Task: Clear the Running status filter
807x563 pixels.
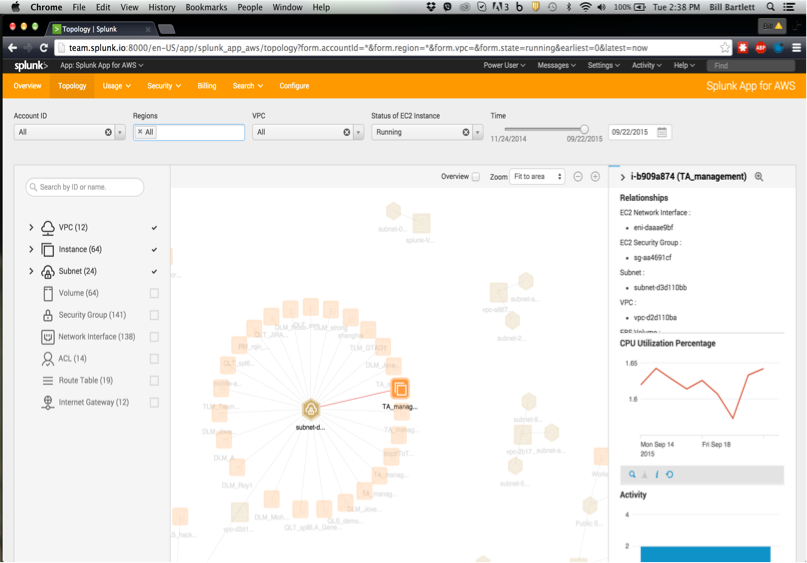Action: click(466, 132)
